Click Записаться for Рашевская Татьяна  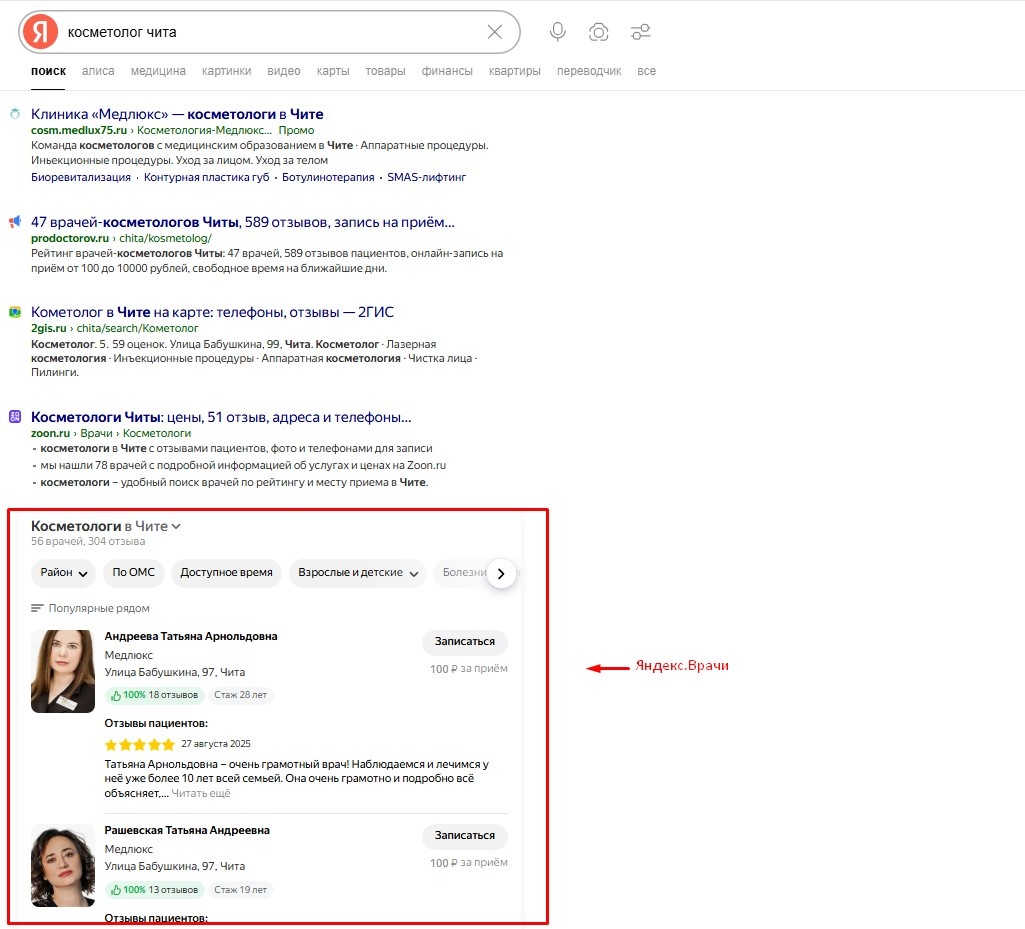(x=465, y=836)
